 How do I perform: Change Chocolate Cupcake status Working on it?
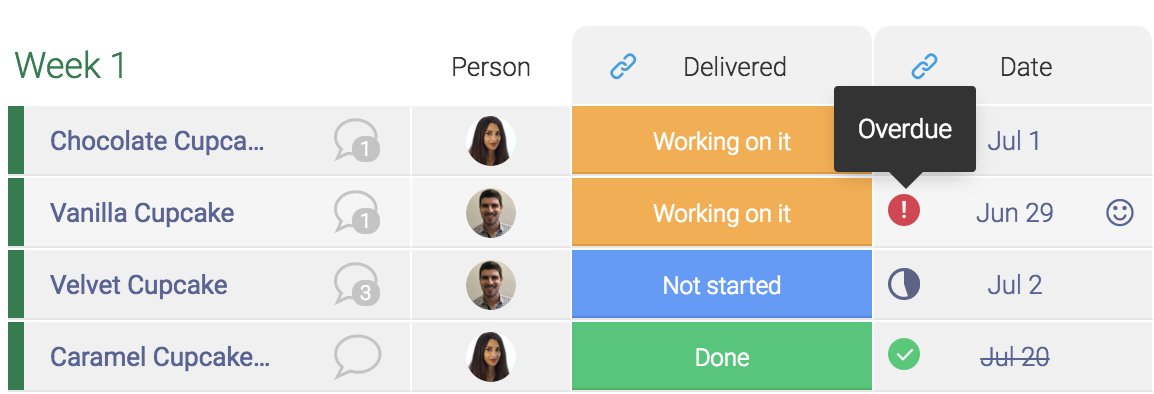point(721,140)
